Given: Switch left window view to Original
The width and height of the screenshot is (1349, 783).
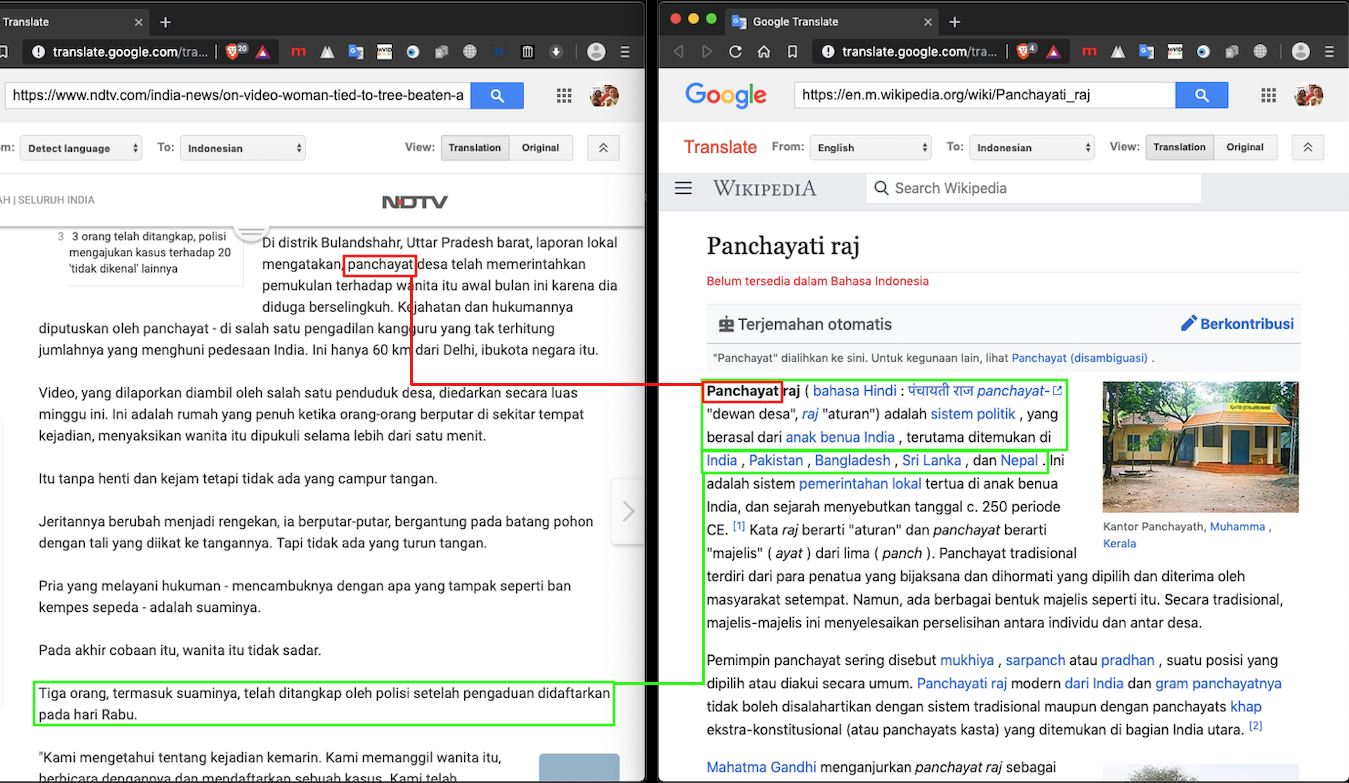Looking at the screenshot, I should pyautogui.click(x=540, y=148).
